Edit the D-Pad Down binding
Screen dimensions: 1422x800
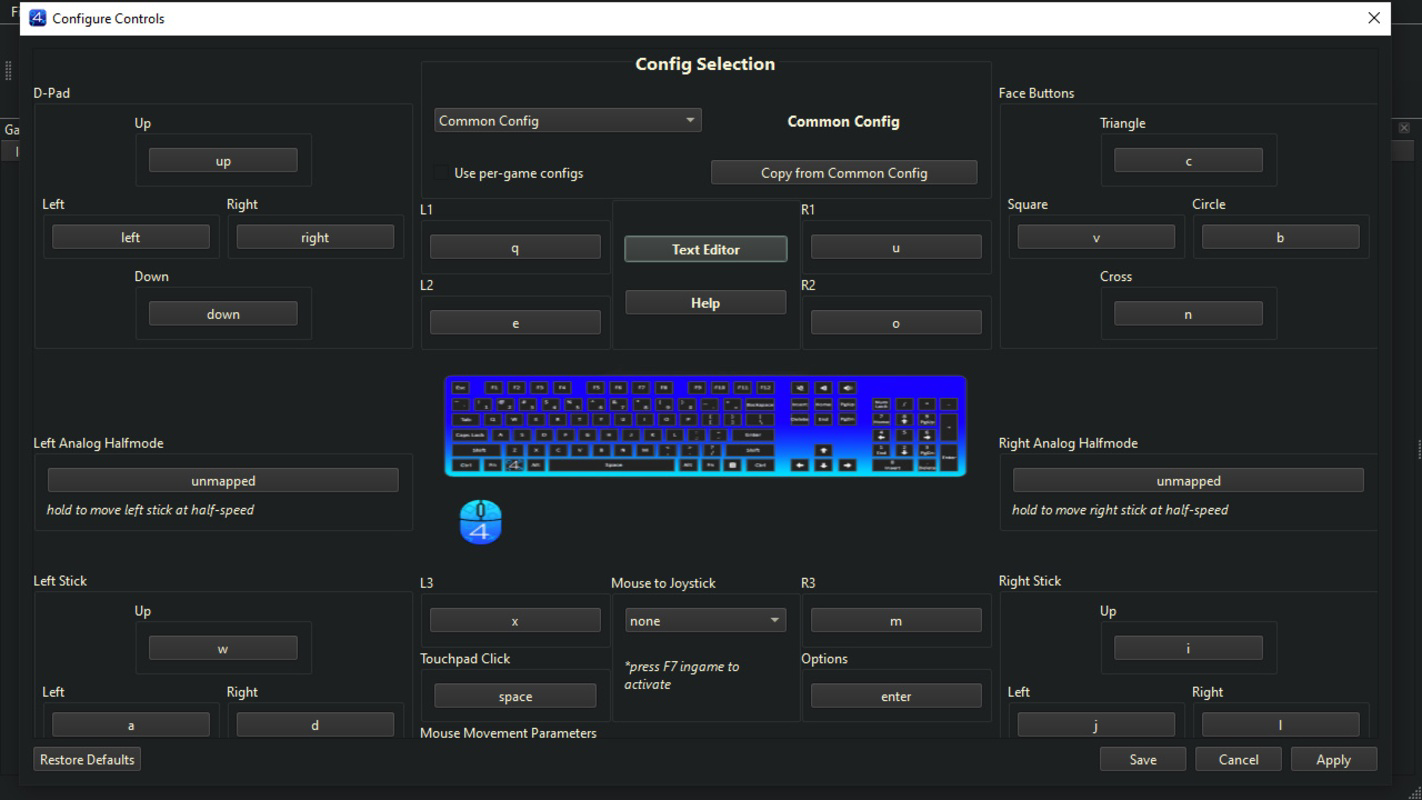[x=223, y=314]
